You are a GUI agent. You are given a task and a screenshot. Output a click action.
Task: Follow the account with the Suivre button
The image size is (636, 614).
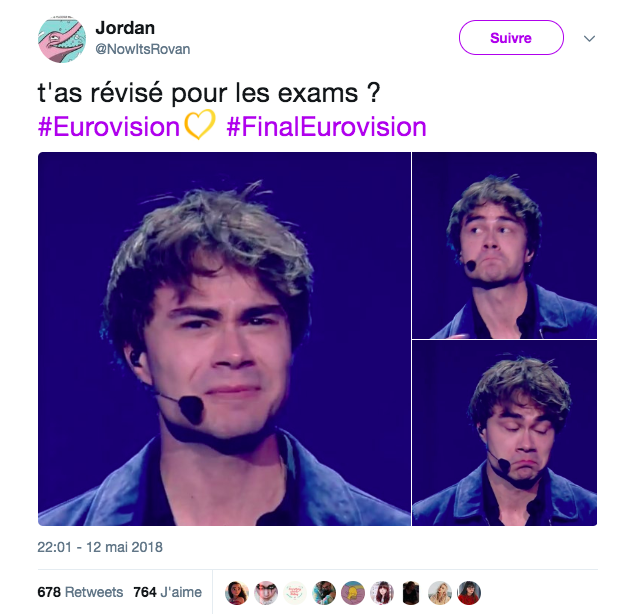[x=511, y=38]
